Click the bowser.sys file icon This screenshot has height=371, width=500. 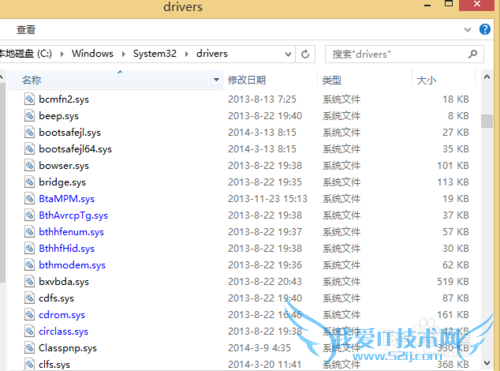tap(29, 166)
